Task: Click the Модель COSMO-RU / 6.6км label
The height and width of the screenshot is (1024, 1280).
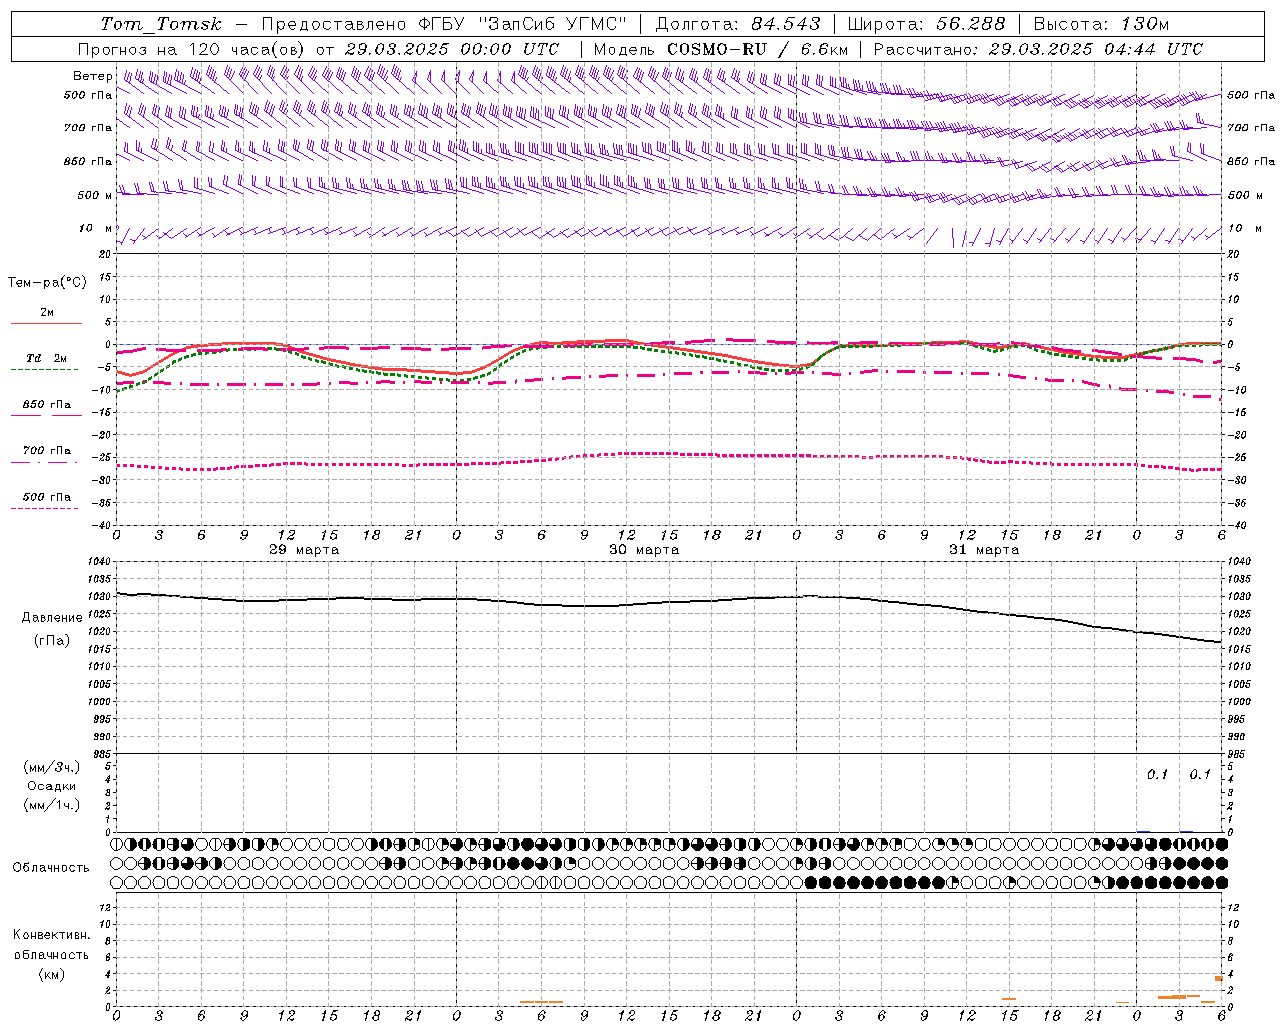Action: coord(720,49)
